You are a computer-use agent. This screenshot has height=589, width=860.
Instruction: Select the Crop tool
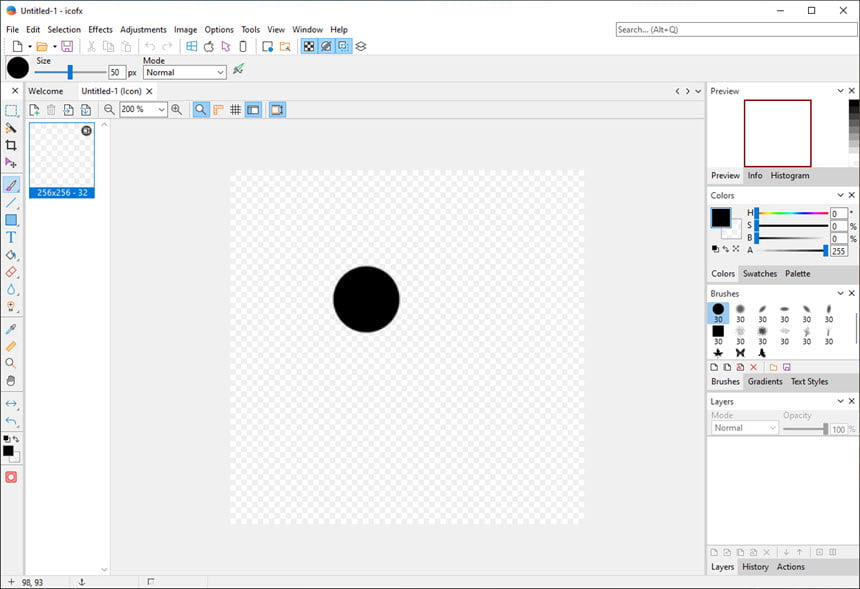pyautogui.click(x=11, y=145)
